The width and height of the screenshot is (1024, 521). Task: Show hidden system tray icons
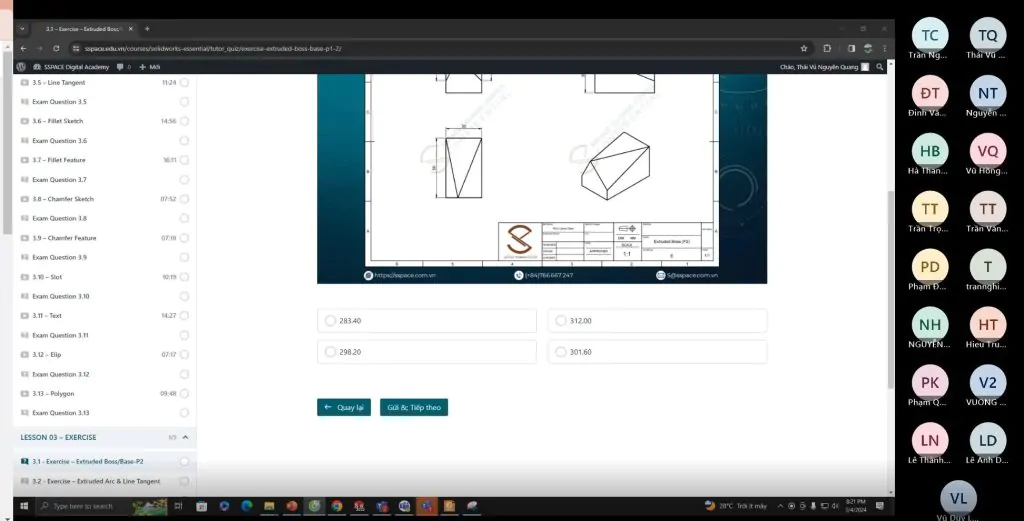pos(780,506)
